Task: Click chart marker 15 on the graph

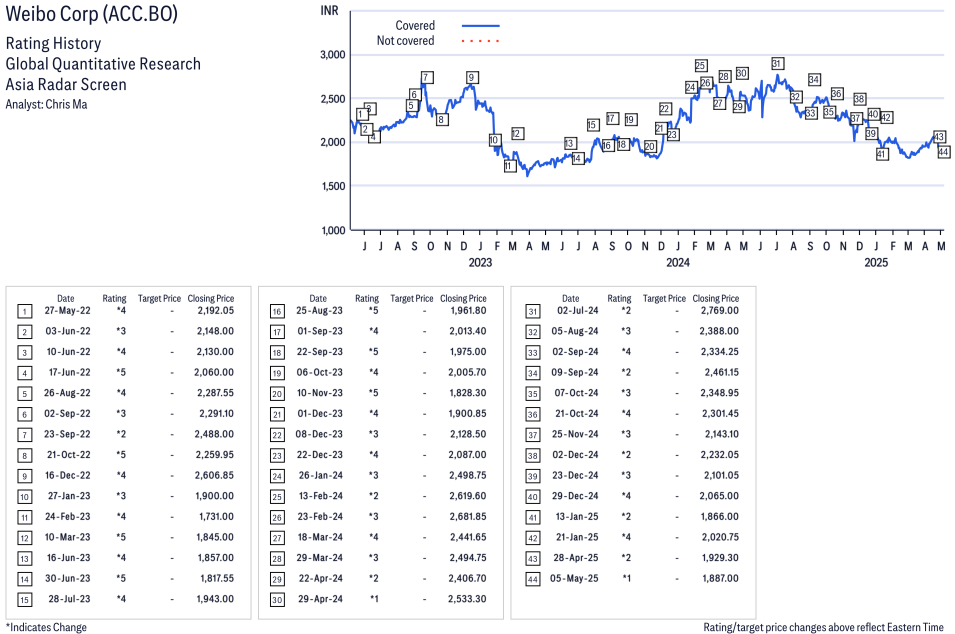Action: click(x=593, y=125)
